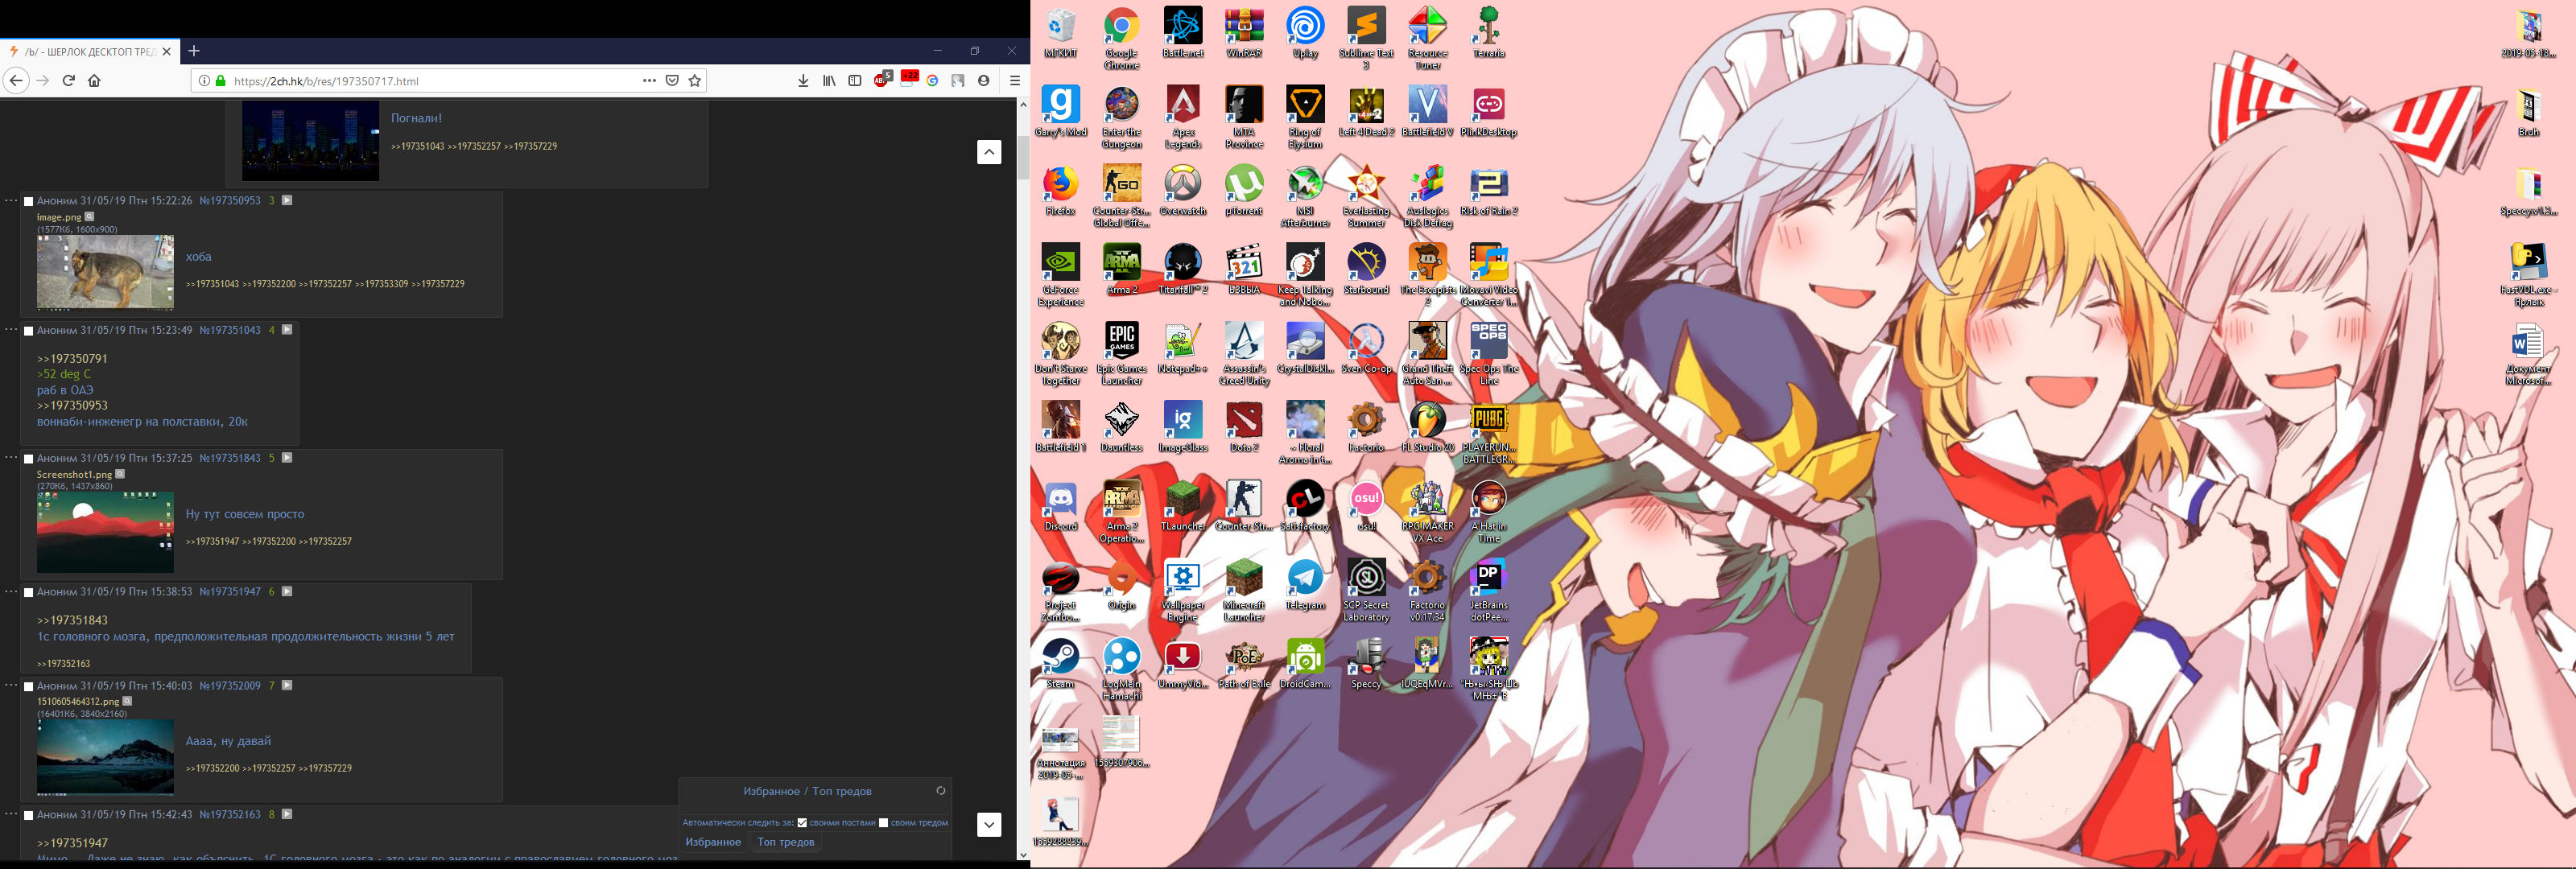Open the Recycle Bin on the desktop
Viewport: 2576px width, 869px height.
[x=1060, y=33]
